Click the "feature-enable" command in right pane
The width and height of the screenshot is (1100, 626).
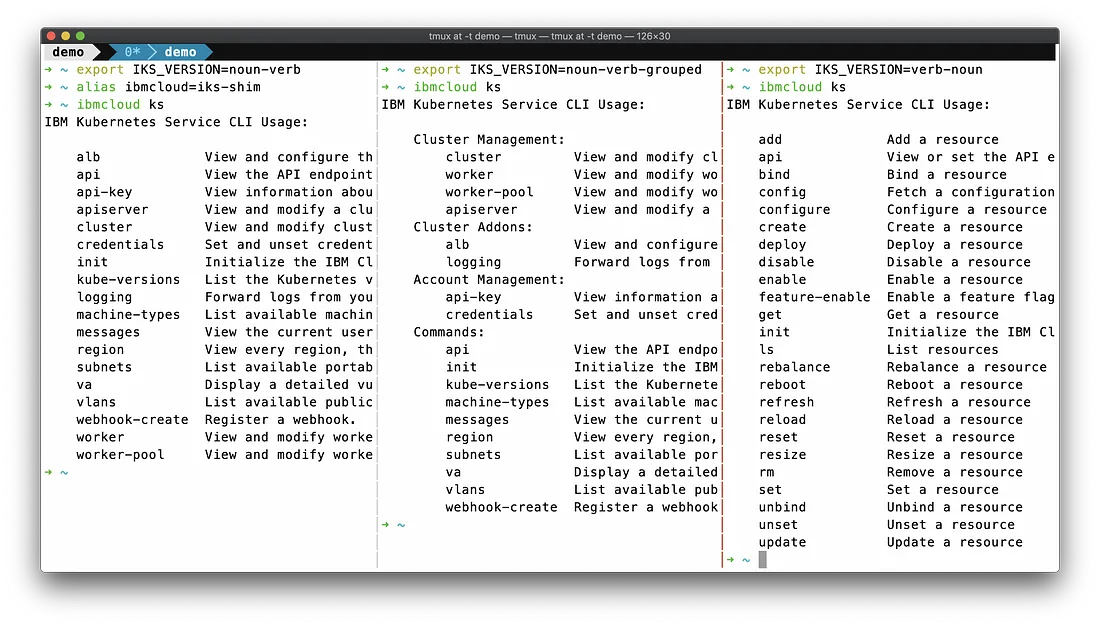pyautogui.click(x=814, y=297)
